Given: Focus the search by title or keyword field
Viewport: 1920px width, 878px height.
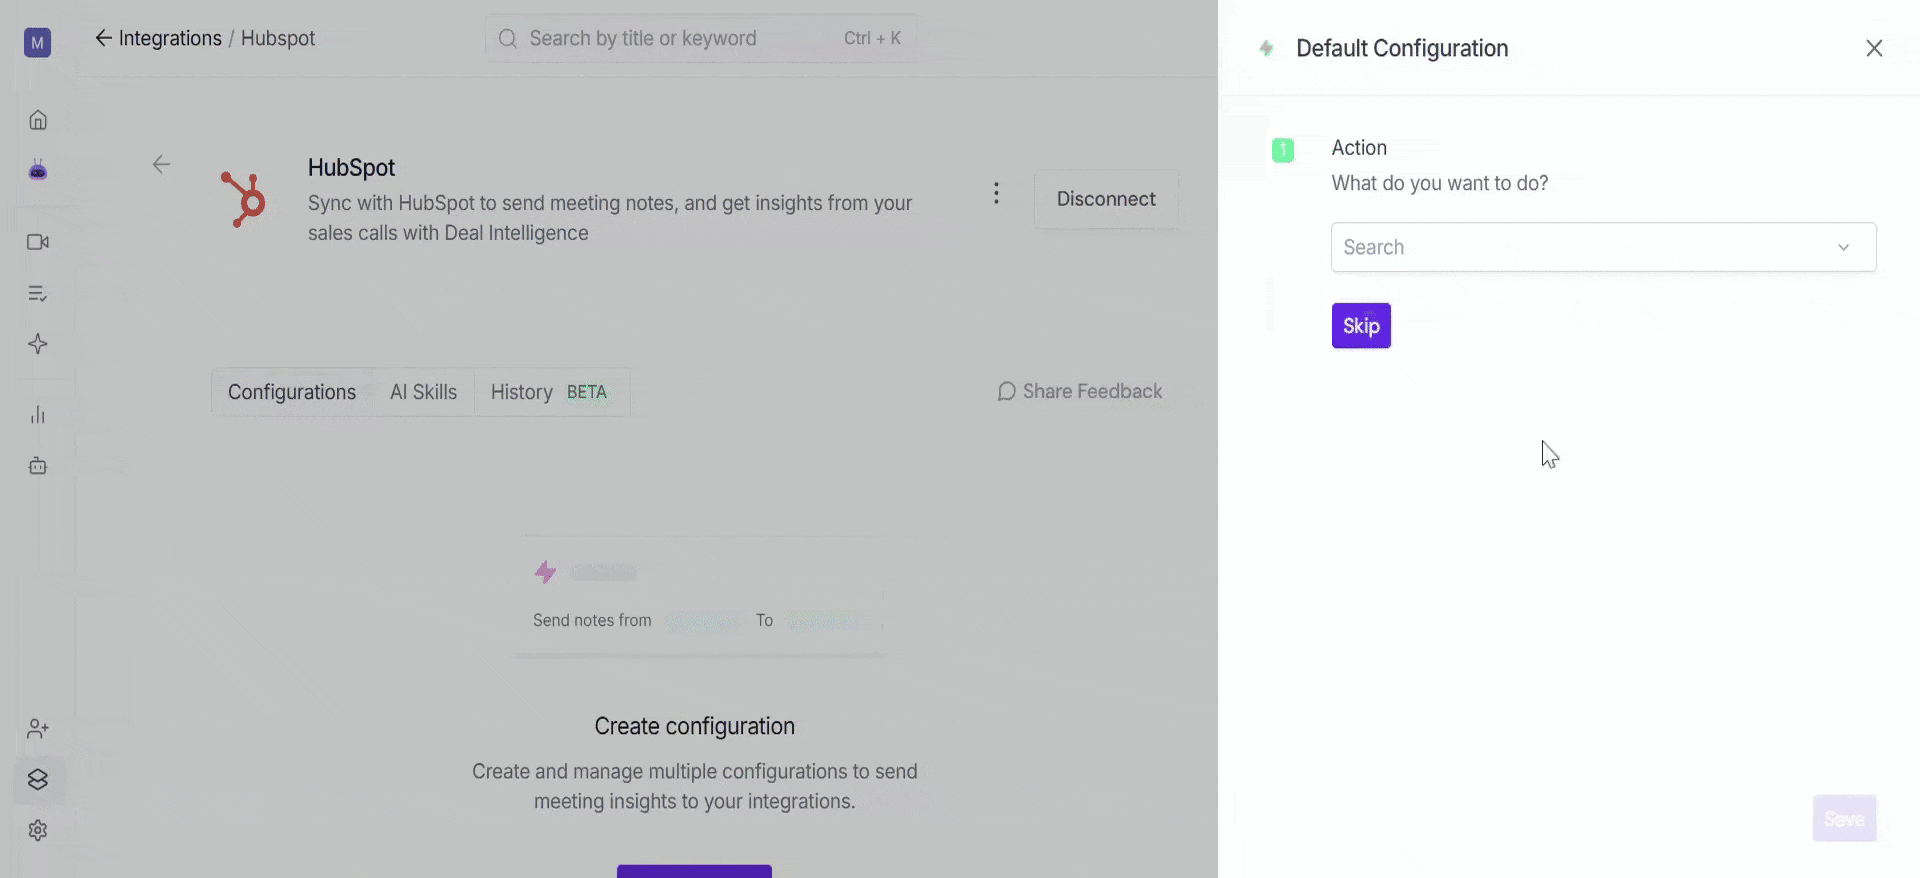Looking at the screenshot, I should 700,38.
